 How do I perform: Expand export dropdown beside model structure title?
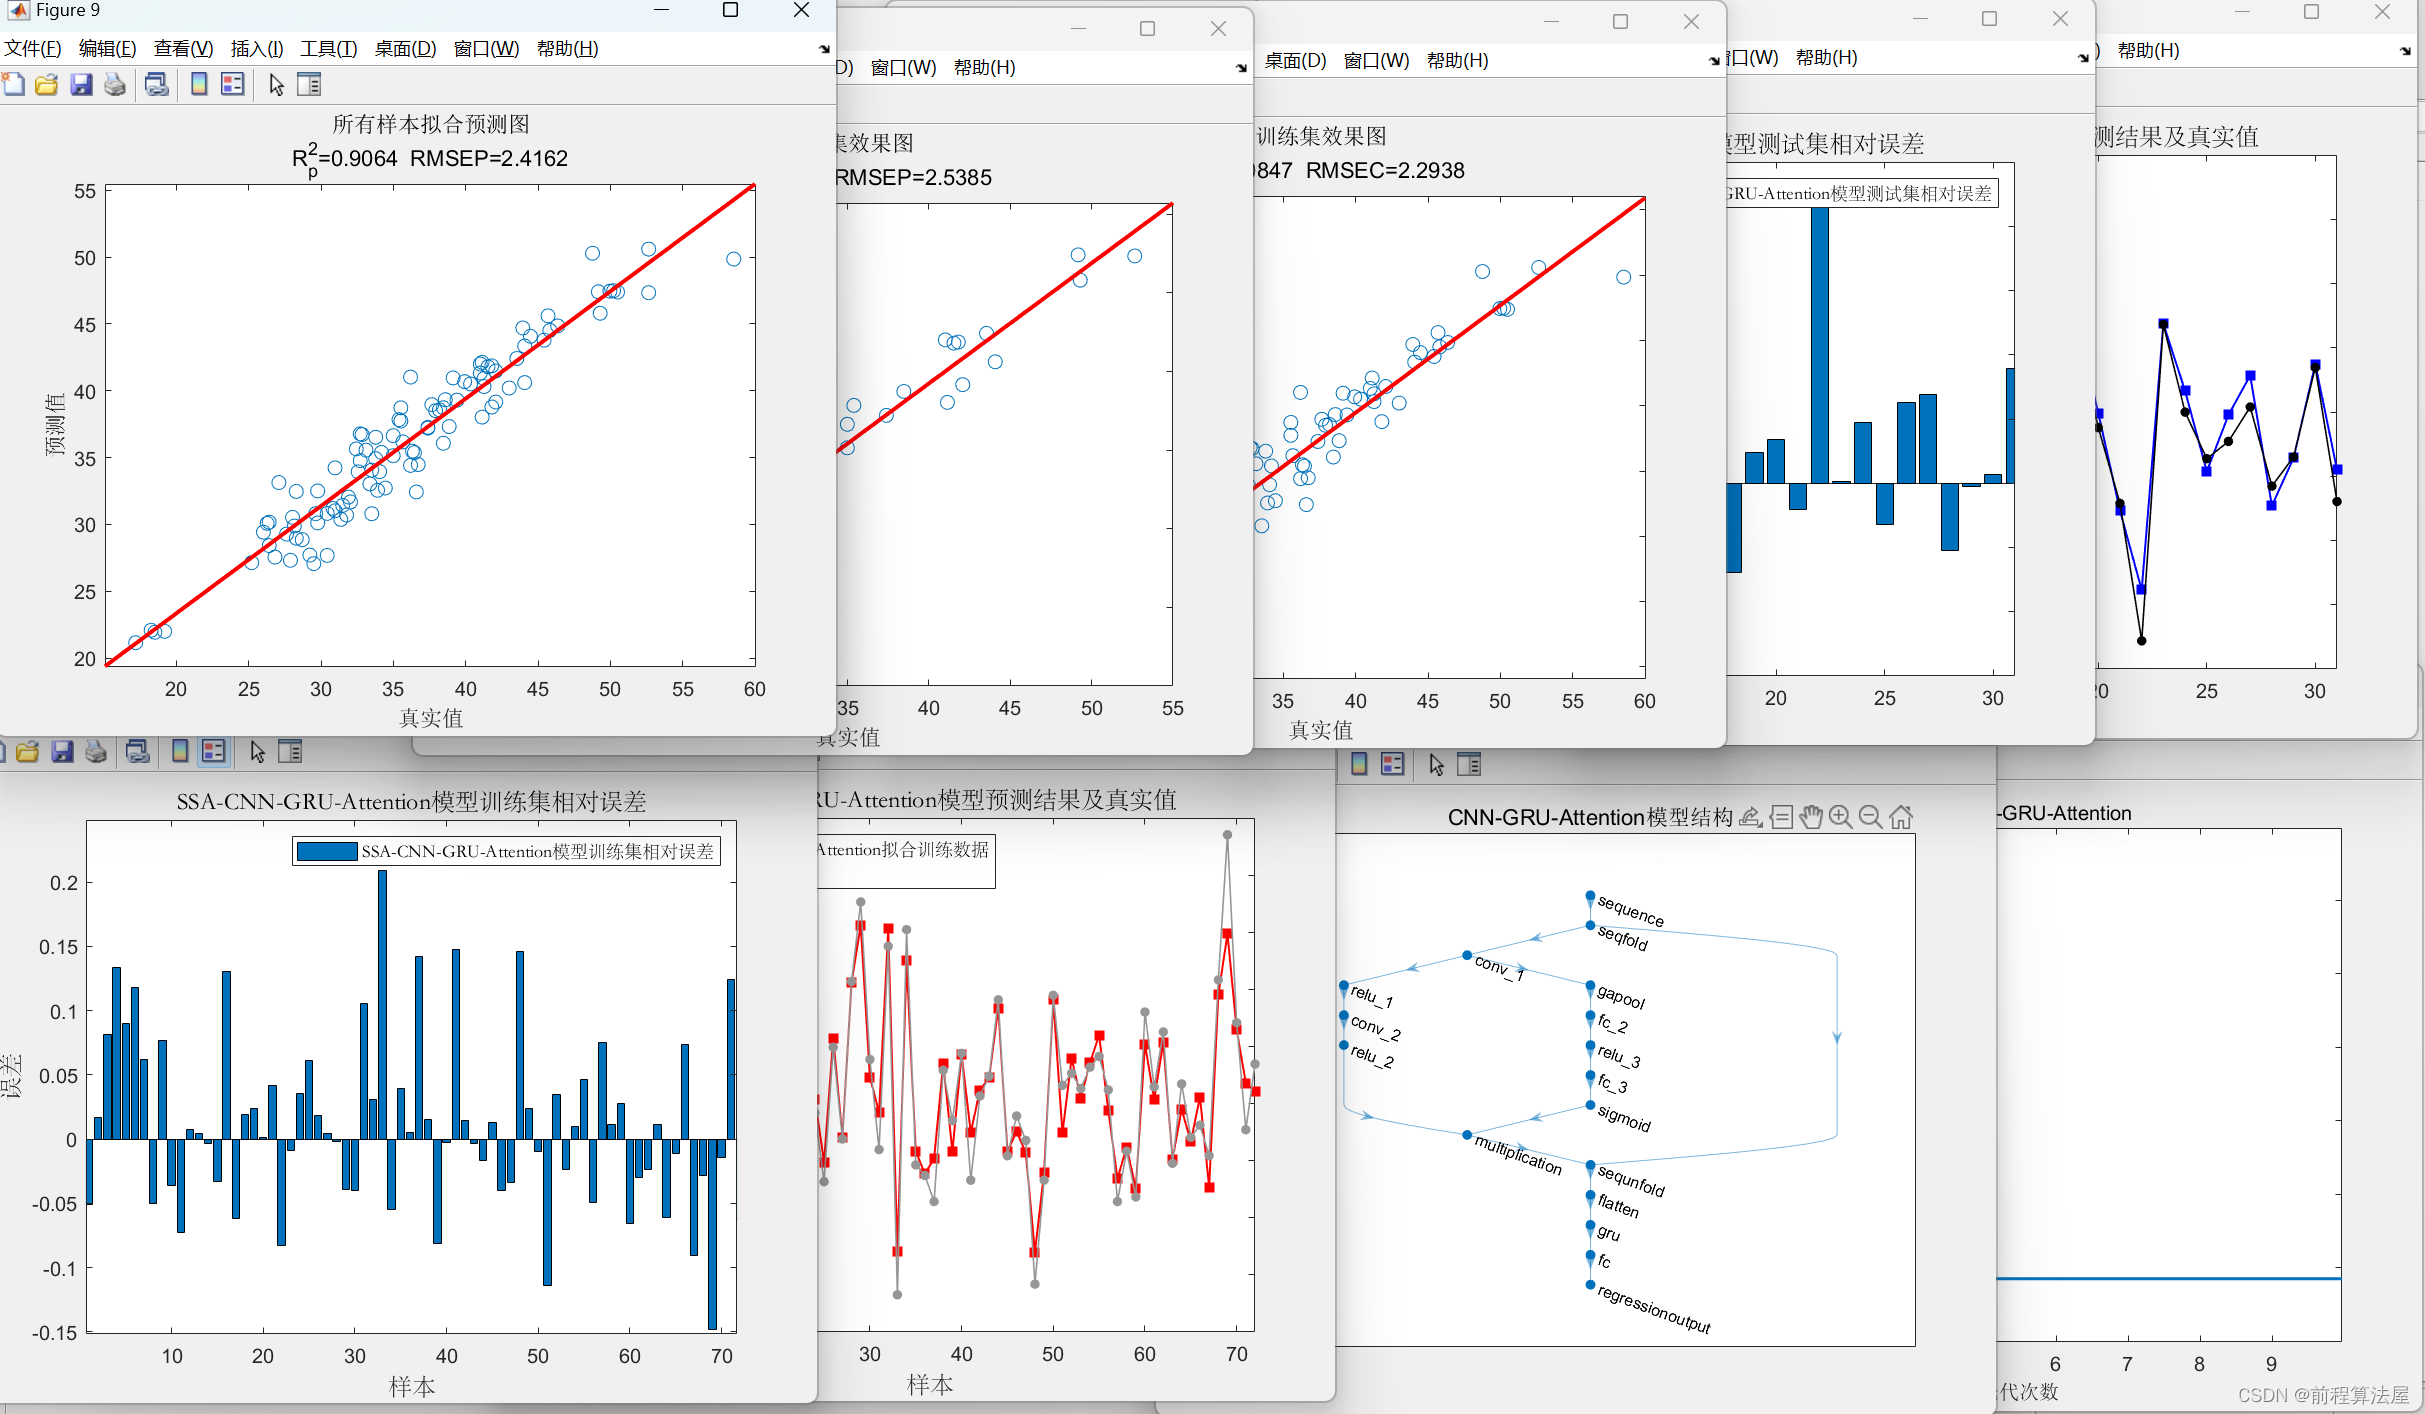pos(1750,817)
